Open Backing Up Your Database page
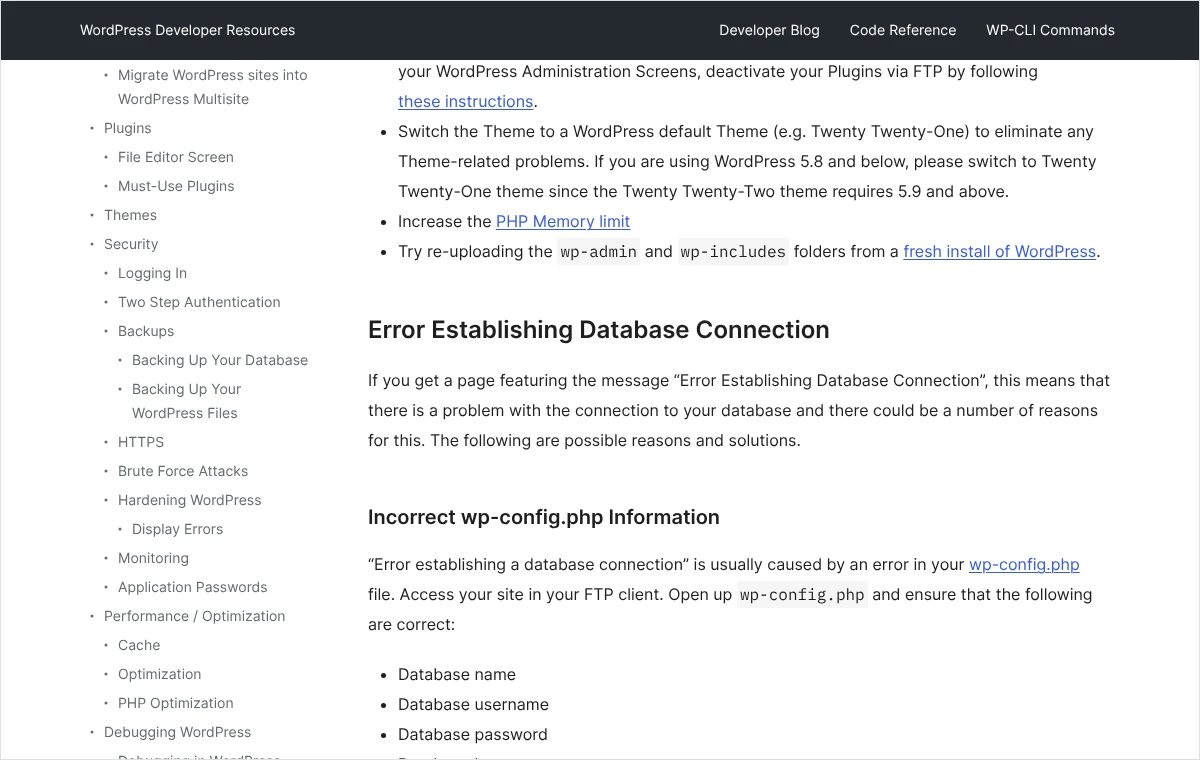The height and width of the screenshot is (760, 1200). click(x=220, y=360)
